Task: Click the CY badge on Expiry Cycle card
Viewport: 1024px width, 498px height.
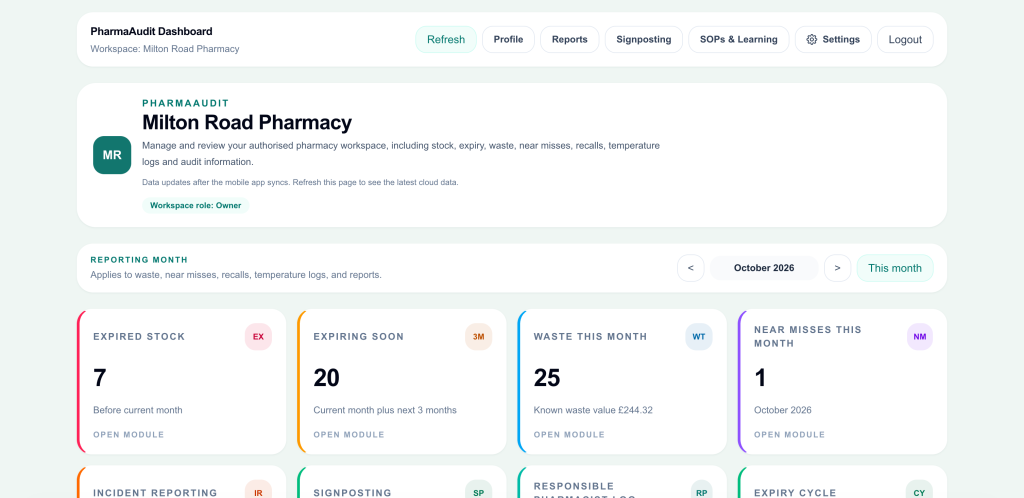Action: [x=920, y=492]
